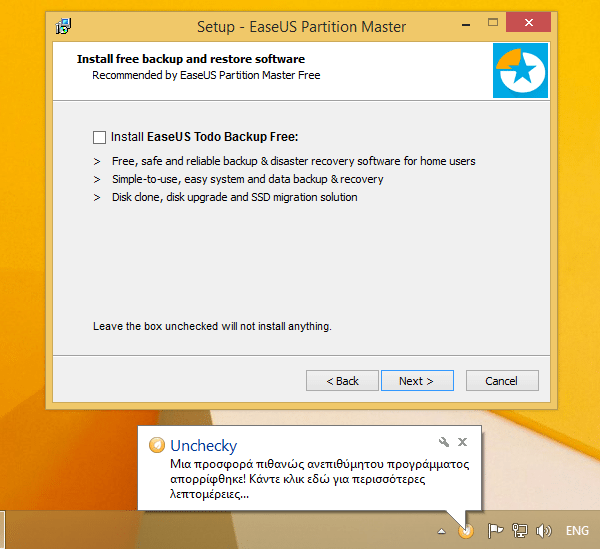Click the setup installer icon in title bar
Screen dimensions: 600x549
(63, 26)
